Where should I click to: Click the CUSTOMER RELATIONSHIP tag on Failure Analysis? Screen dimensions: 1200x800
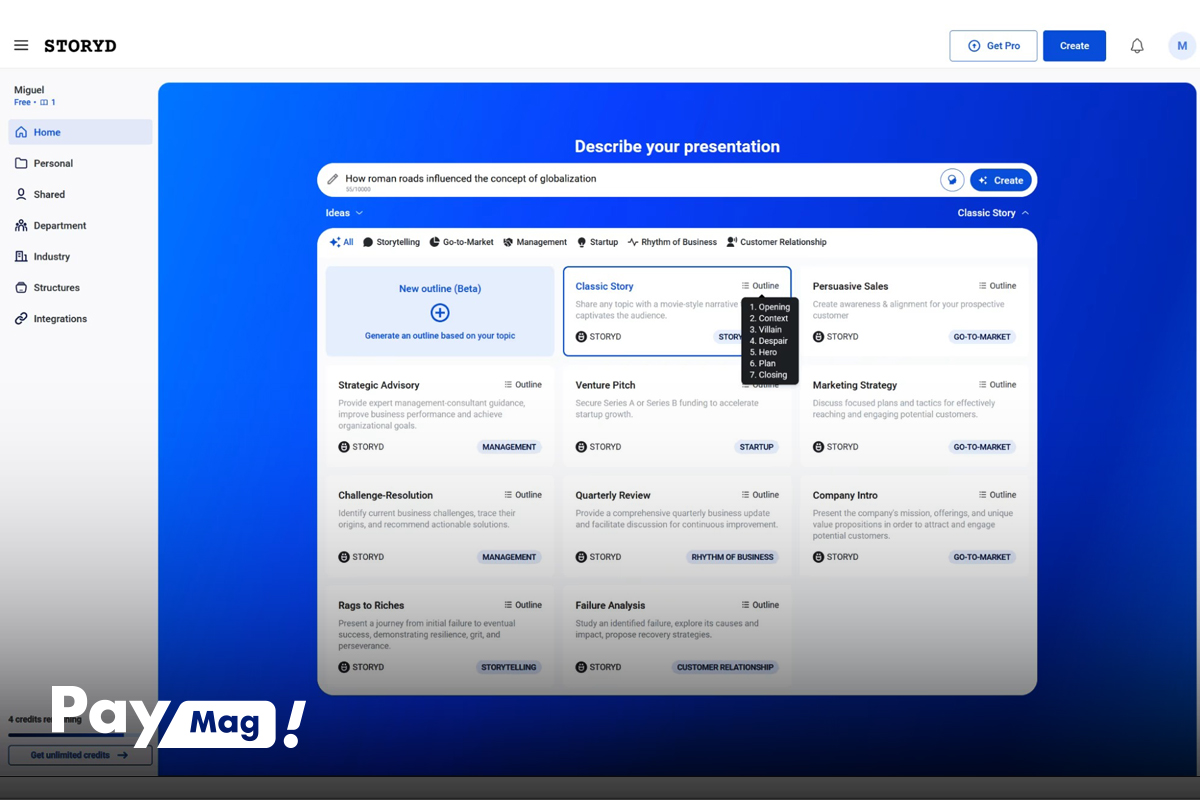pyautogui.click(x=726, y=667)
